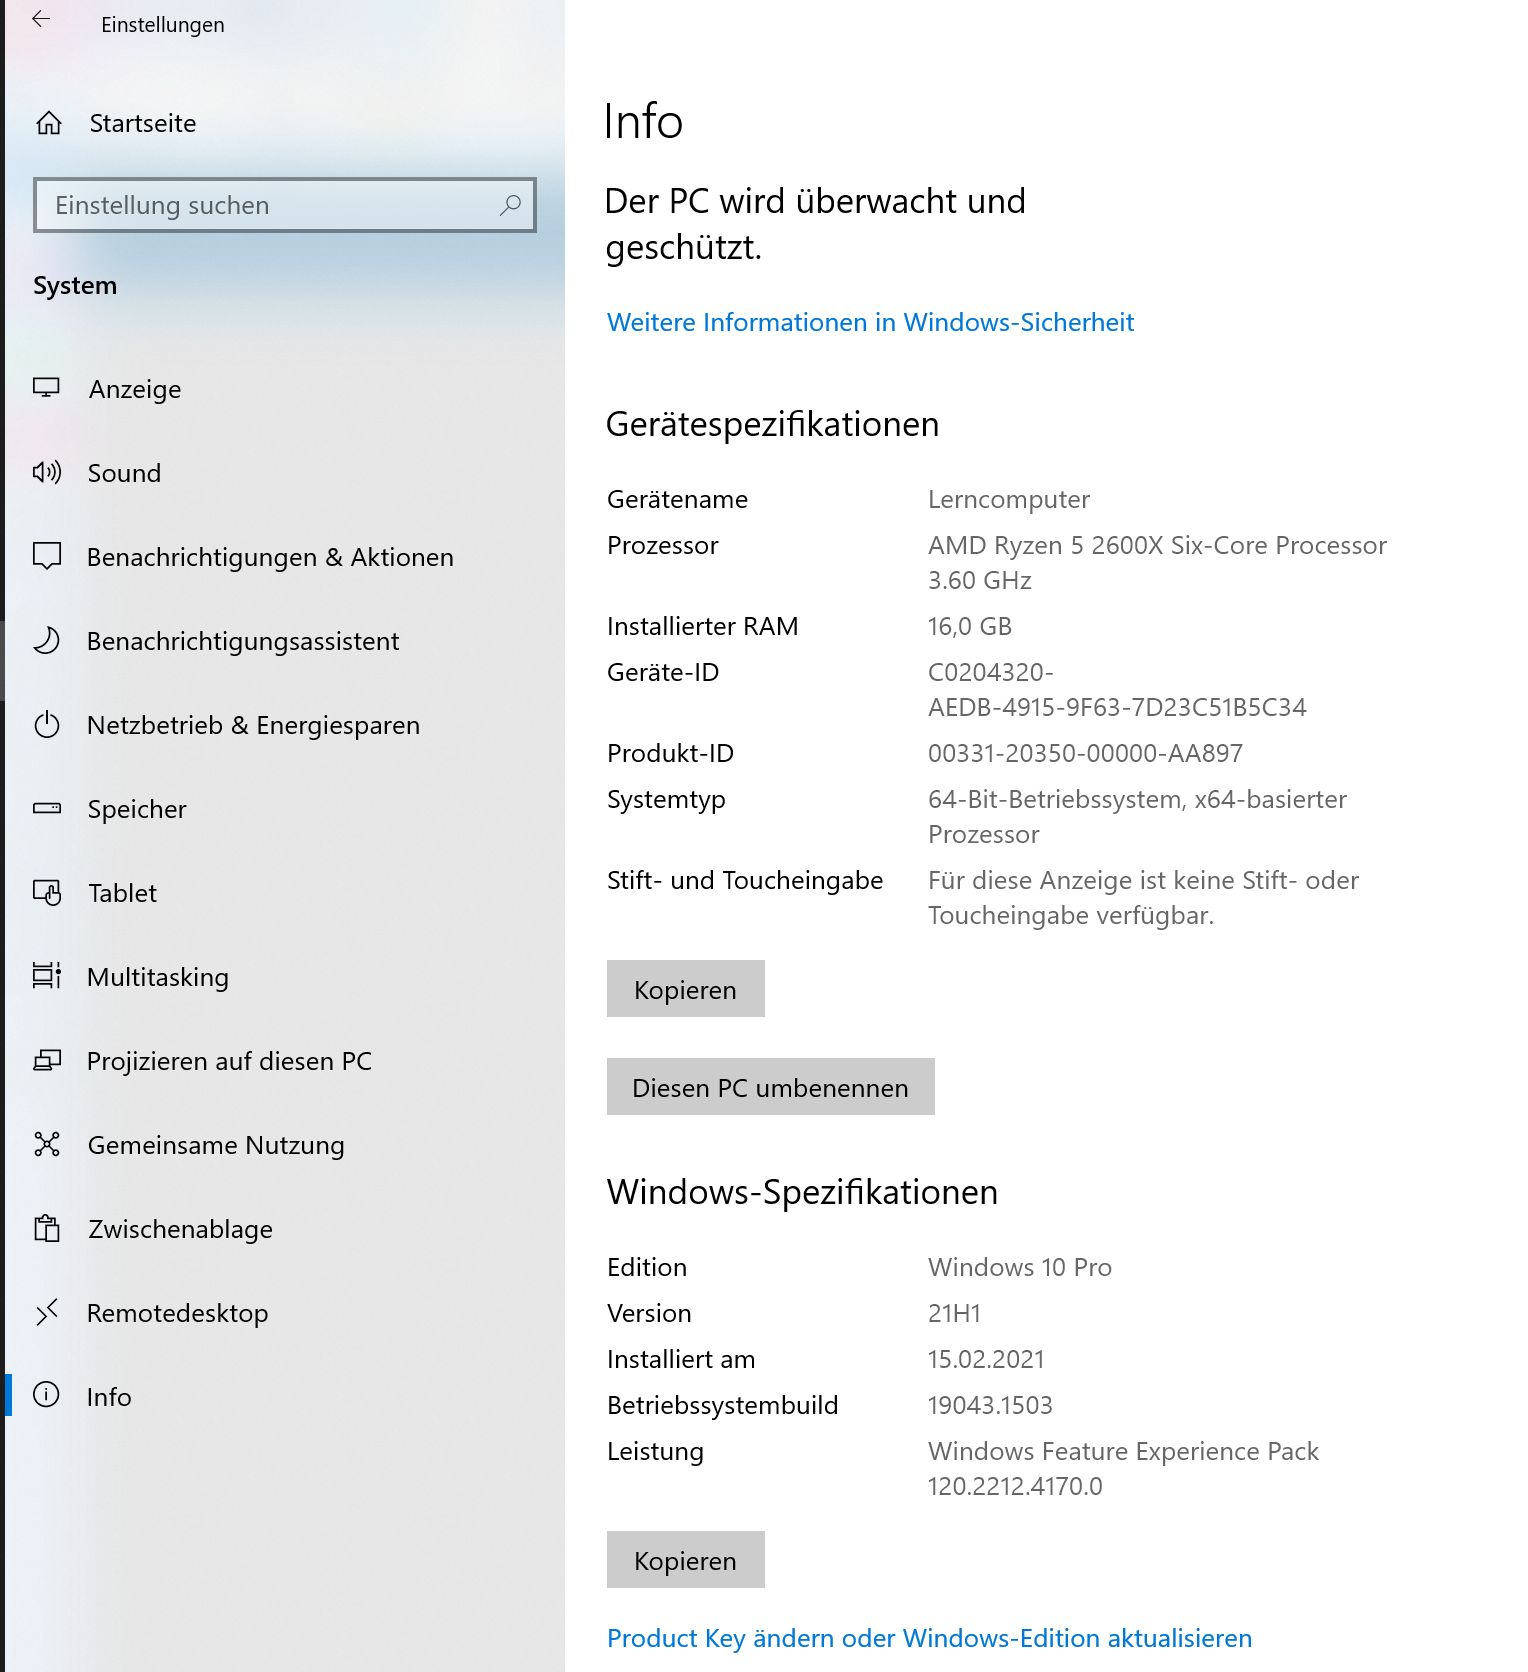Open Zwischenablage settings
The image size is (1528, 1672).
[x=285, y=1229]
